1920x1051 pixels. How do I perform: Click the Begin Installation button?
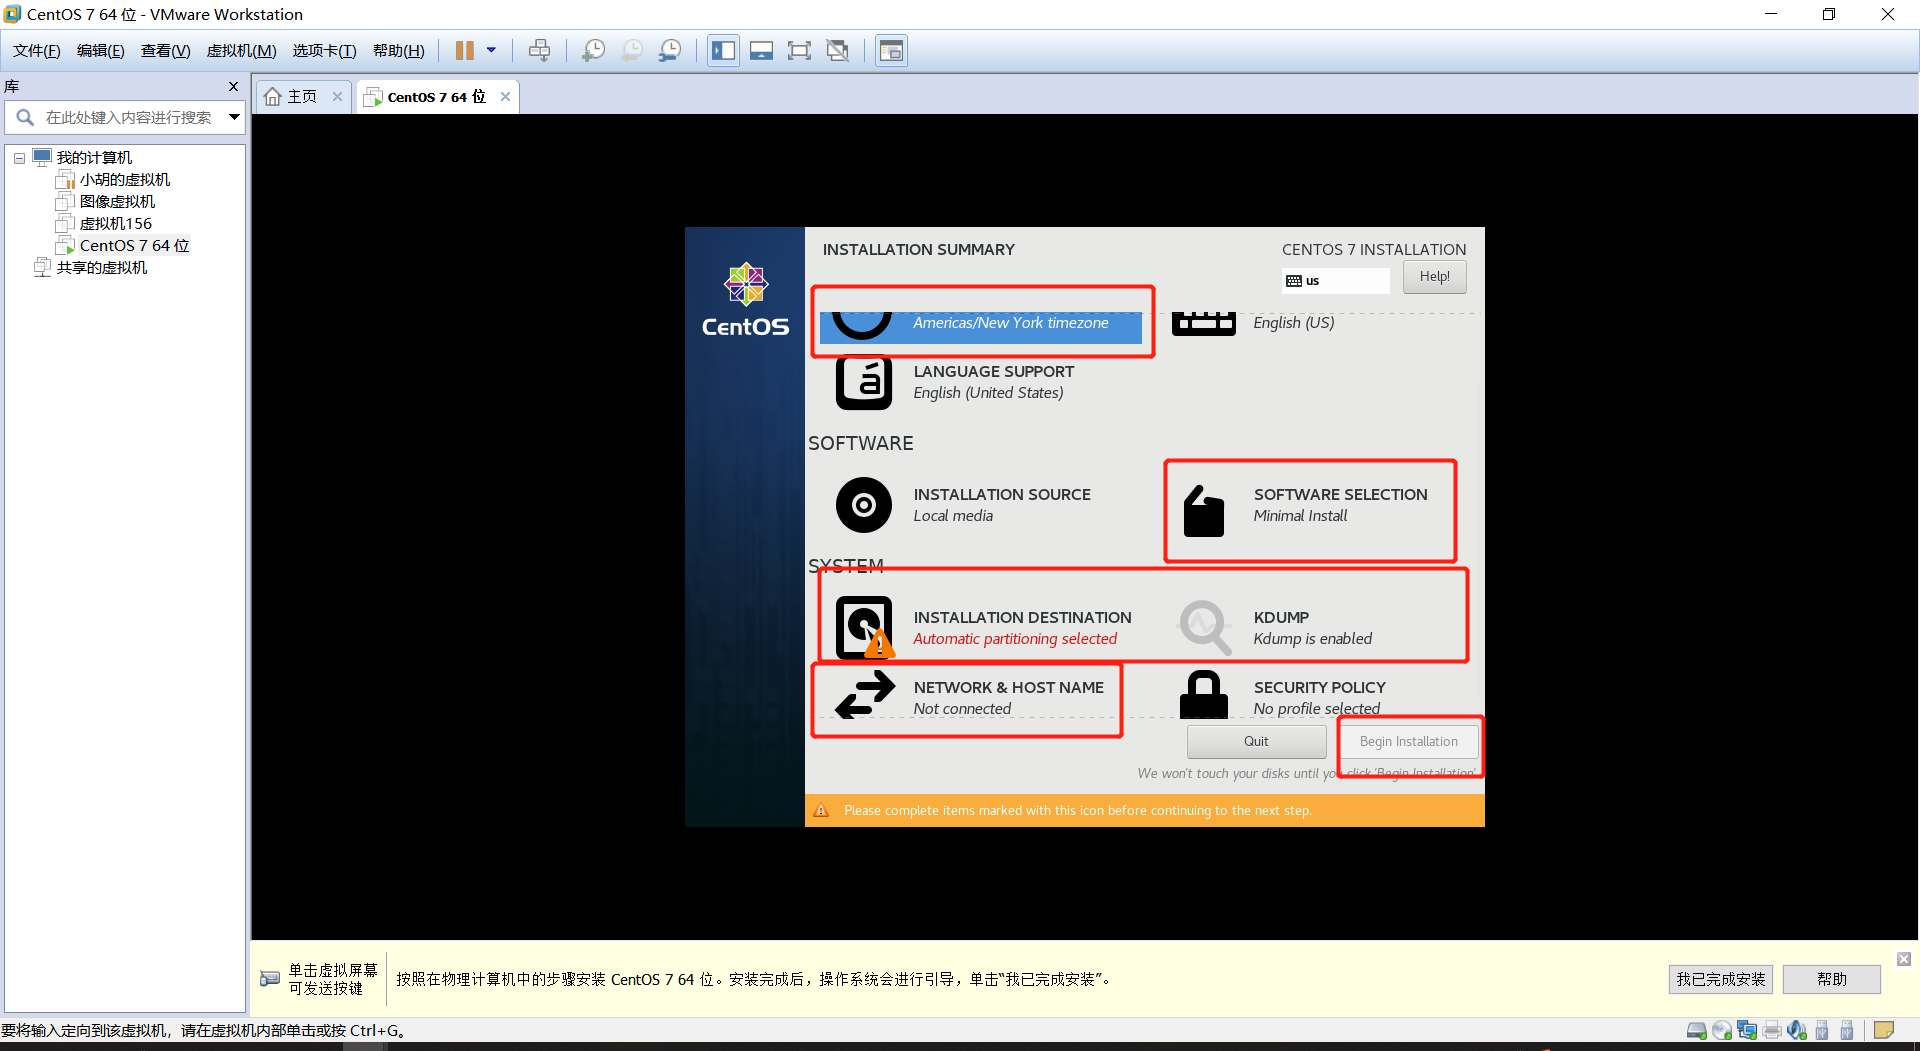[x=1409, y=742]
